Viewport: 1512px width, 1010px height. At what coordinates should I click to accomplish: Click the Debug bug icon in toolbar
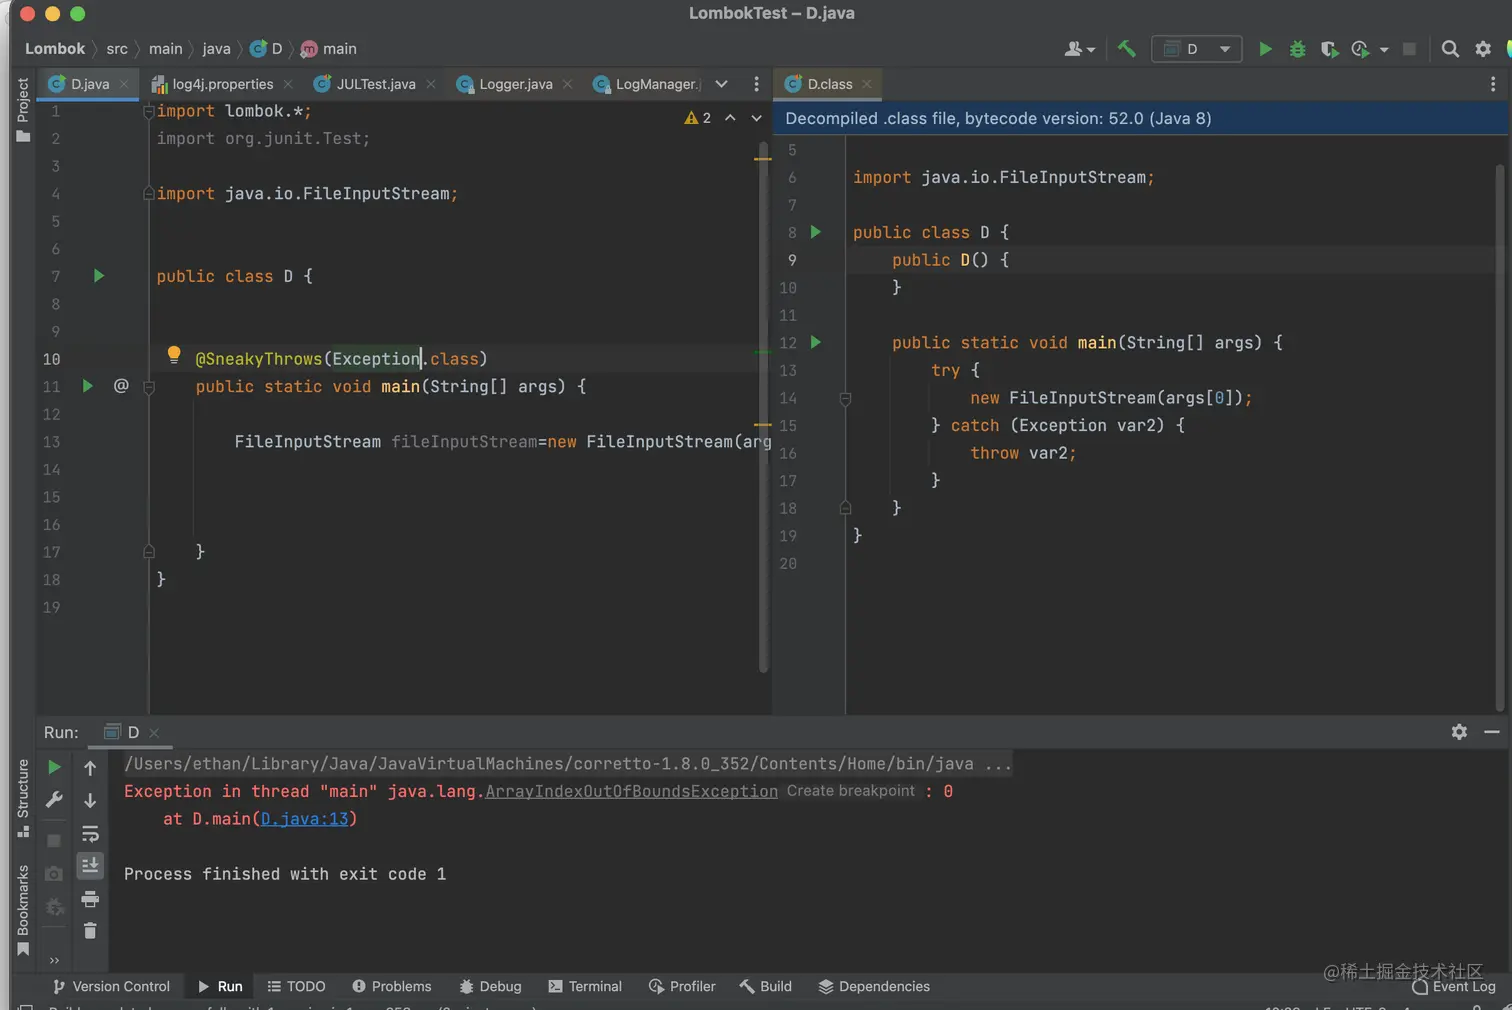1297,49
